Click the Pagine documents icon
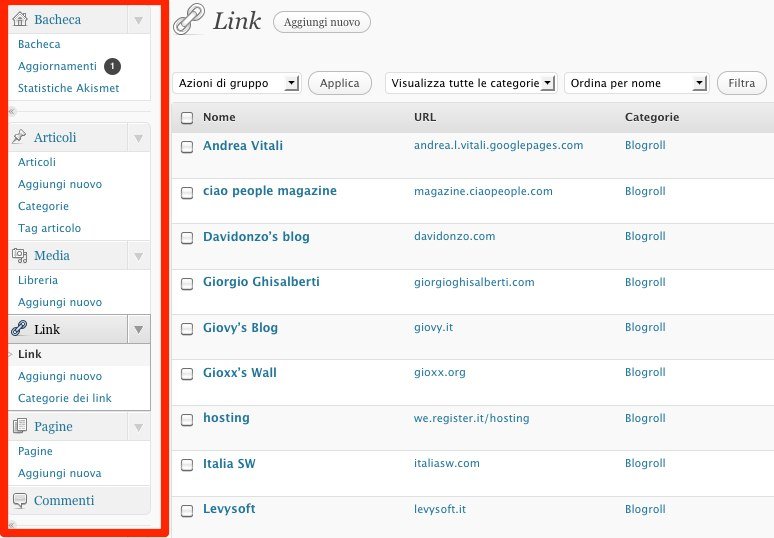Screen dimensions: 774x538 pos(20,425)
